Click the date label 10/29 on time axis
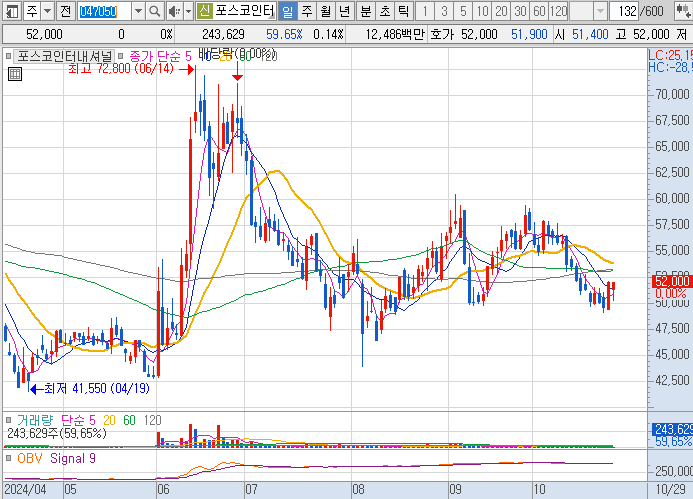This screenshot has width=693, height=499. 670,489
